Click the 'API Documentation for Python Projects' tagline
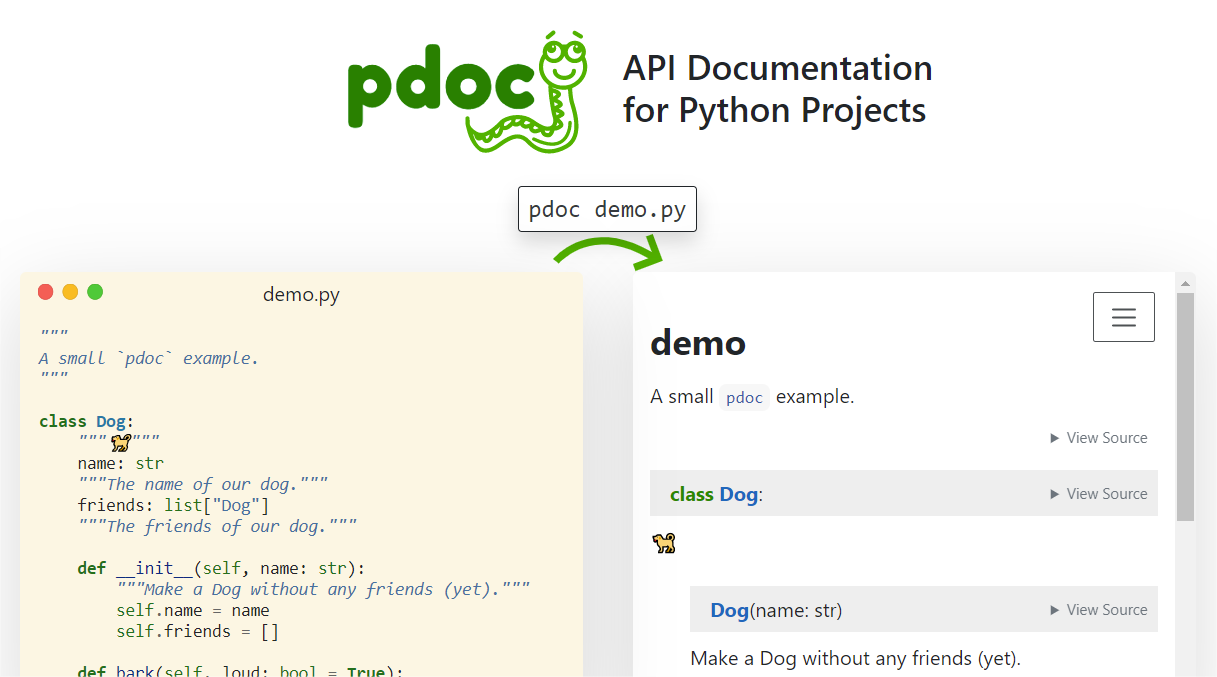This screenshot has width=1217, height=677. coord(777,89)
